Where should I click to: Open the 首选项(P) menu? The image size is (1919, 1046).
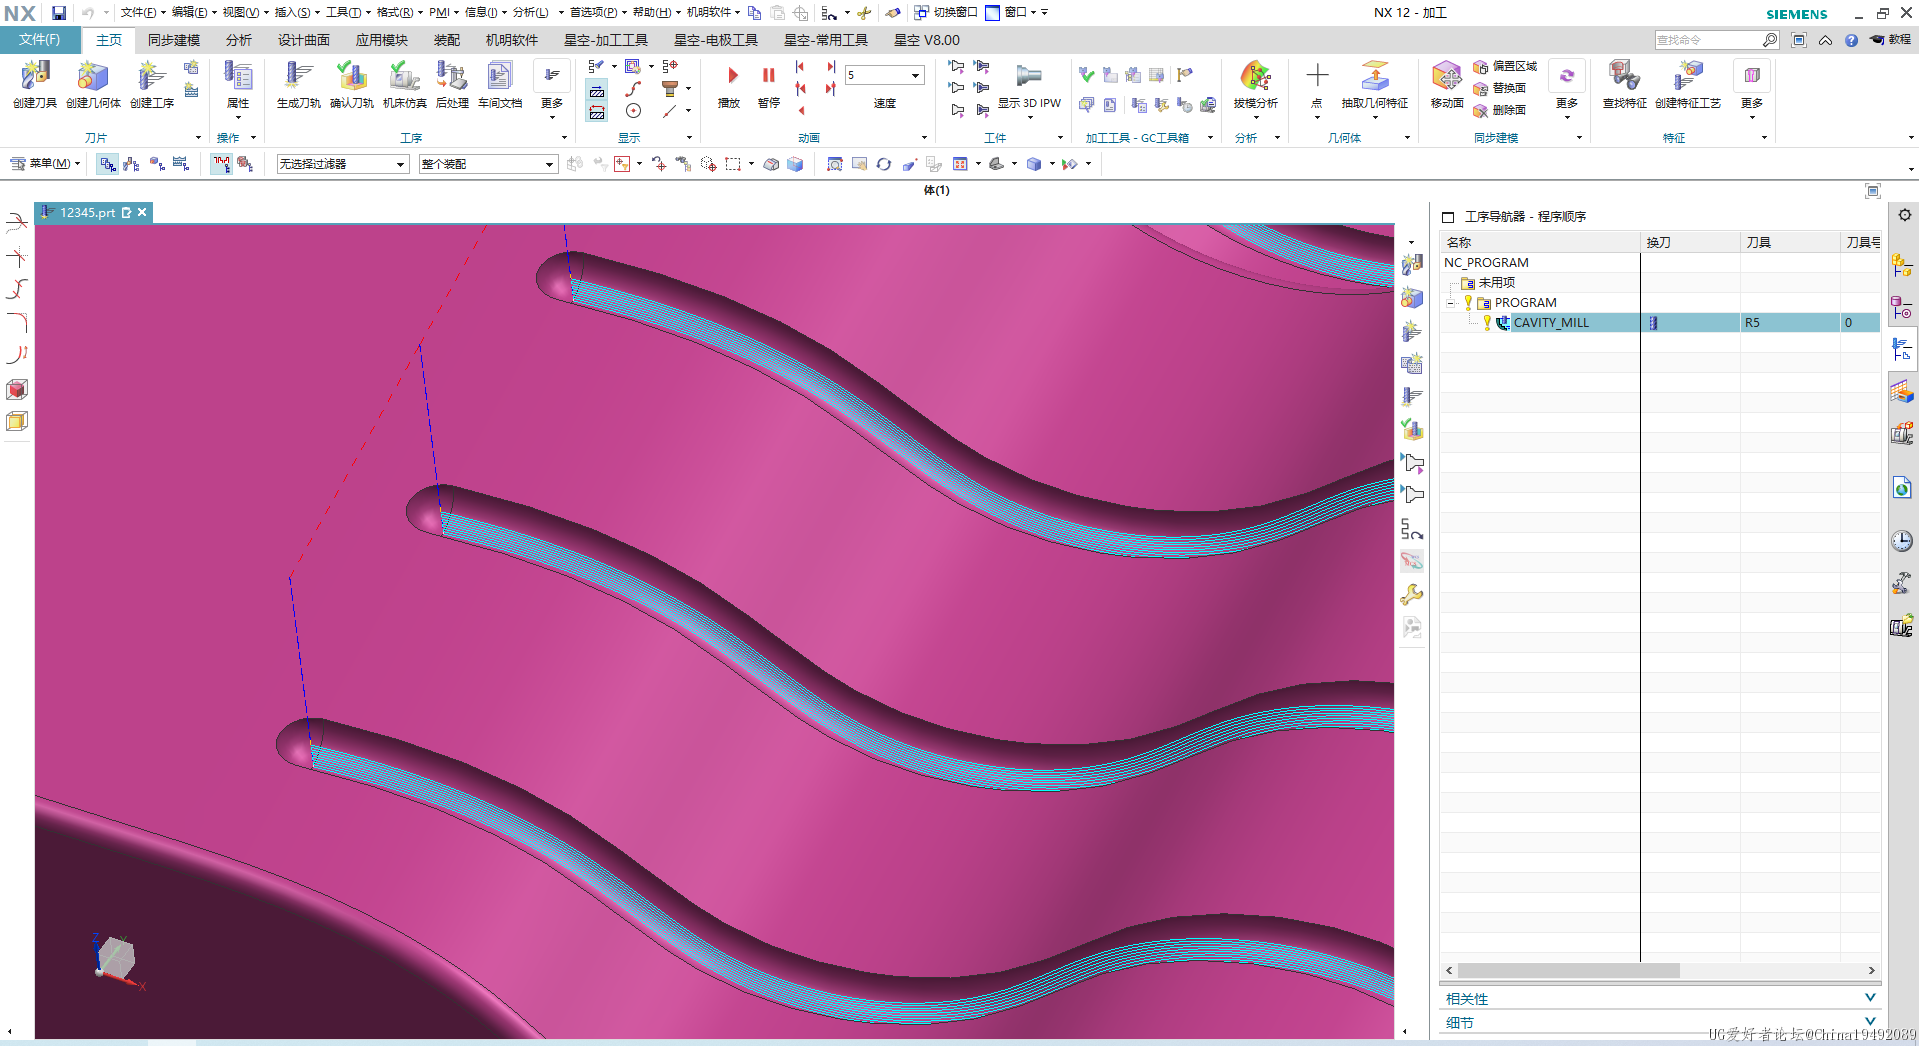click(x=598, y=13)
